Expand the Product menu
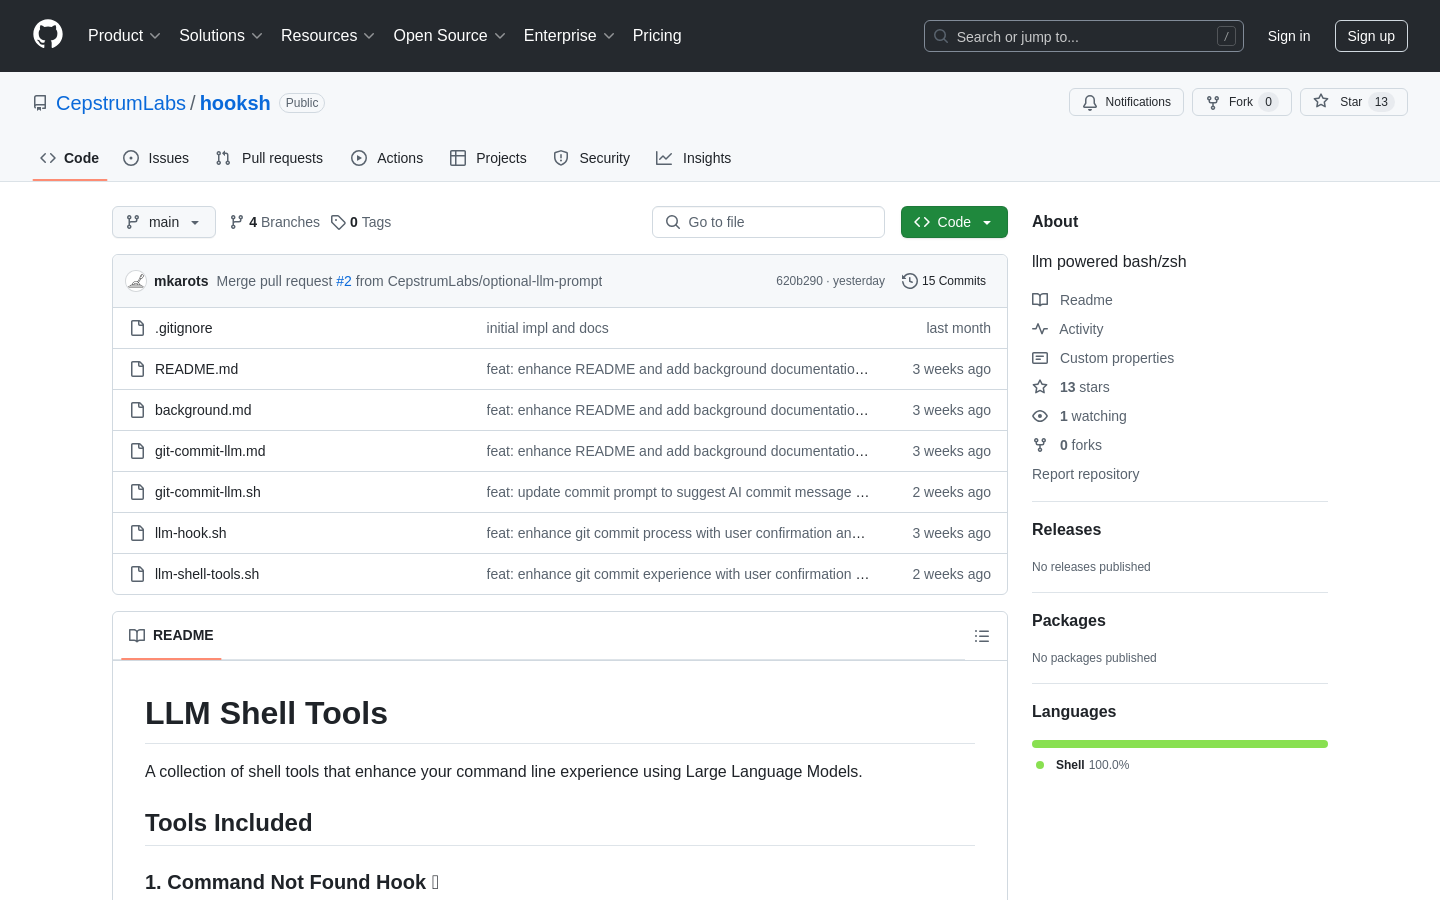1440x900 pixels. 124,36
